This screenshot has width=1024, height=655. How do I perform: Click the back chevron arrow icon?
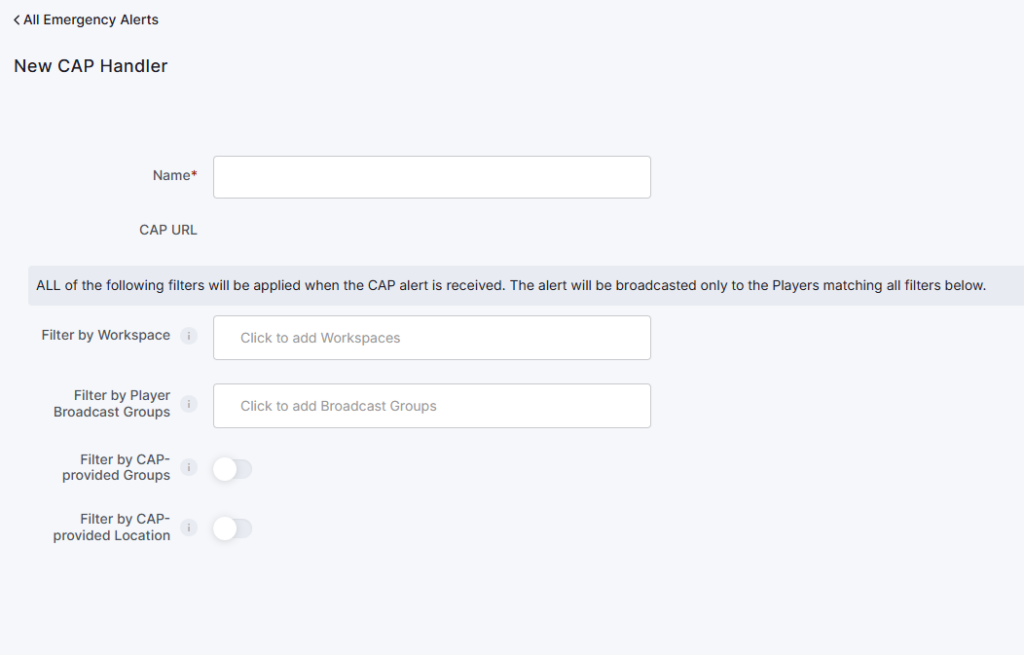point(17,20)
